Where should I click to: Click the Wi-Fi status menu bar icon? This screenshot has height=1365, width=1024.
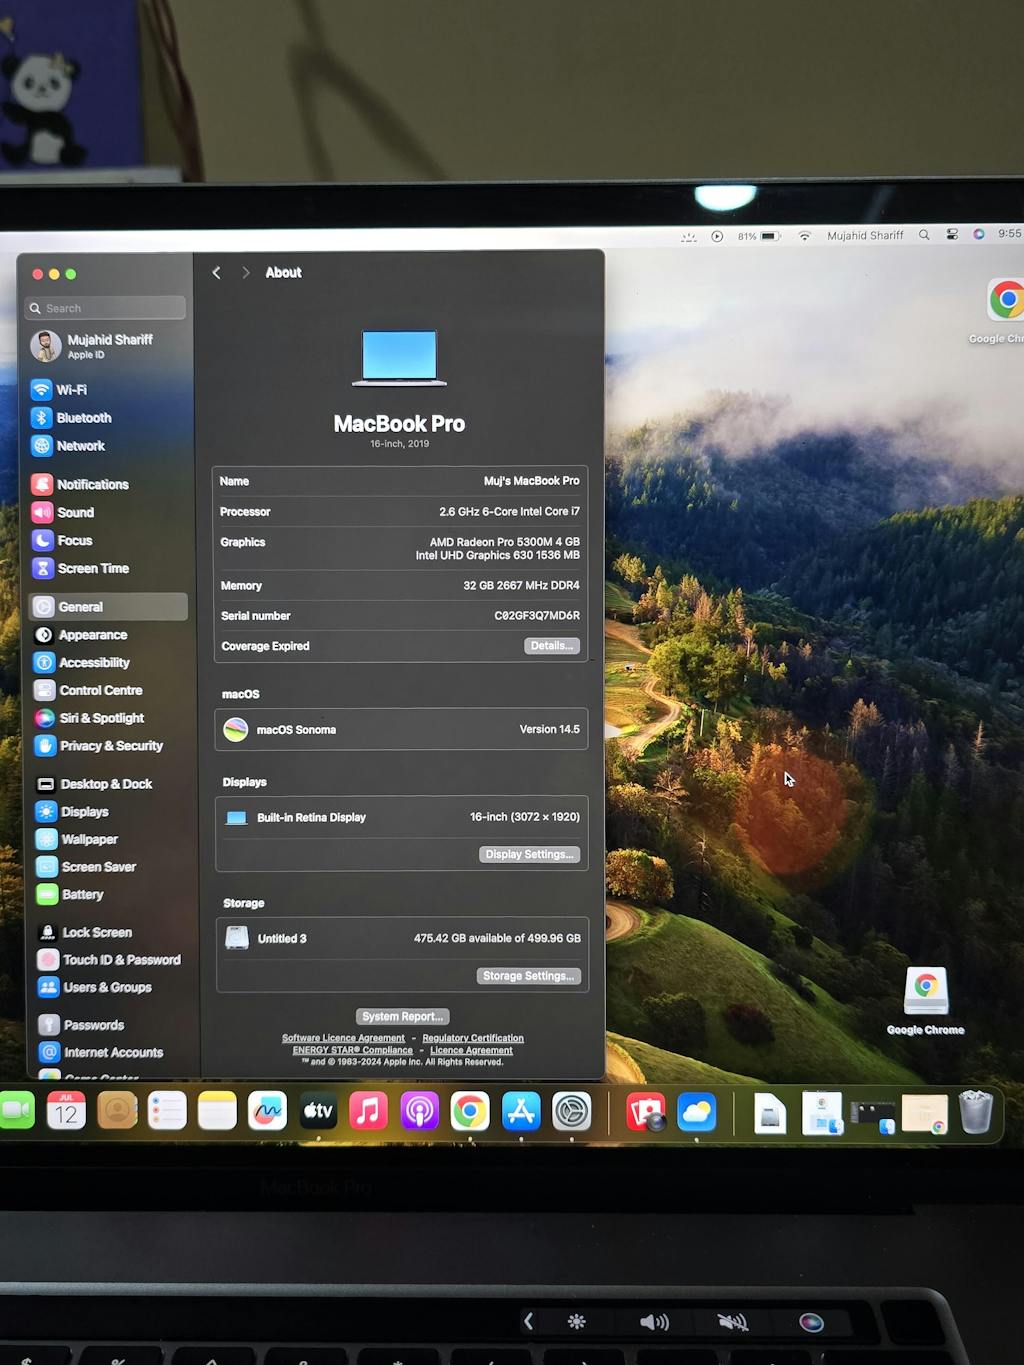[x=804, y=236]
